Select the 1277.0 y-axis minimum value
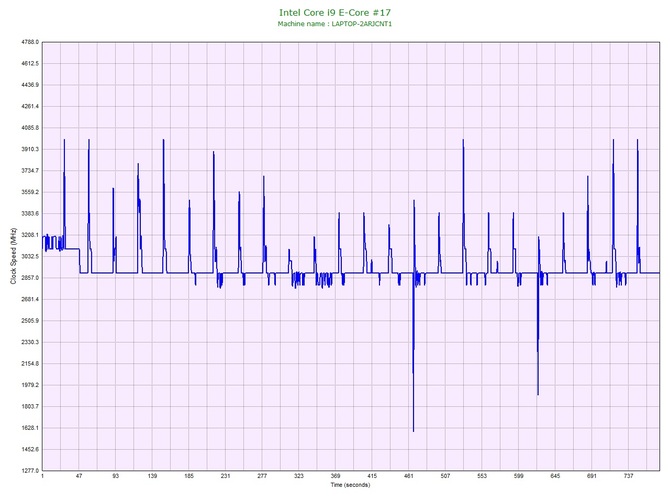The height and width of the screenshot is (502, 670). coord(29,471)
